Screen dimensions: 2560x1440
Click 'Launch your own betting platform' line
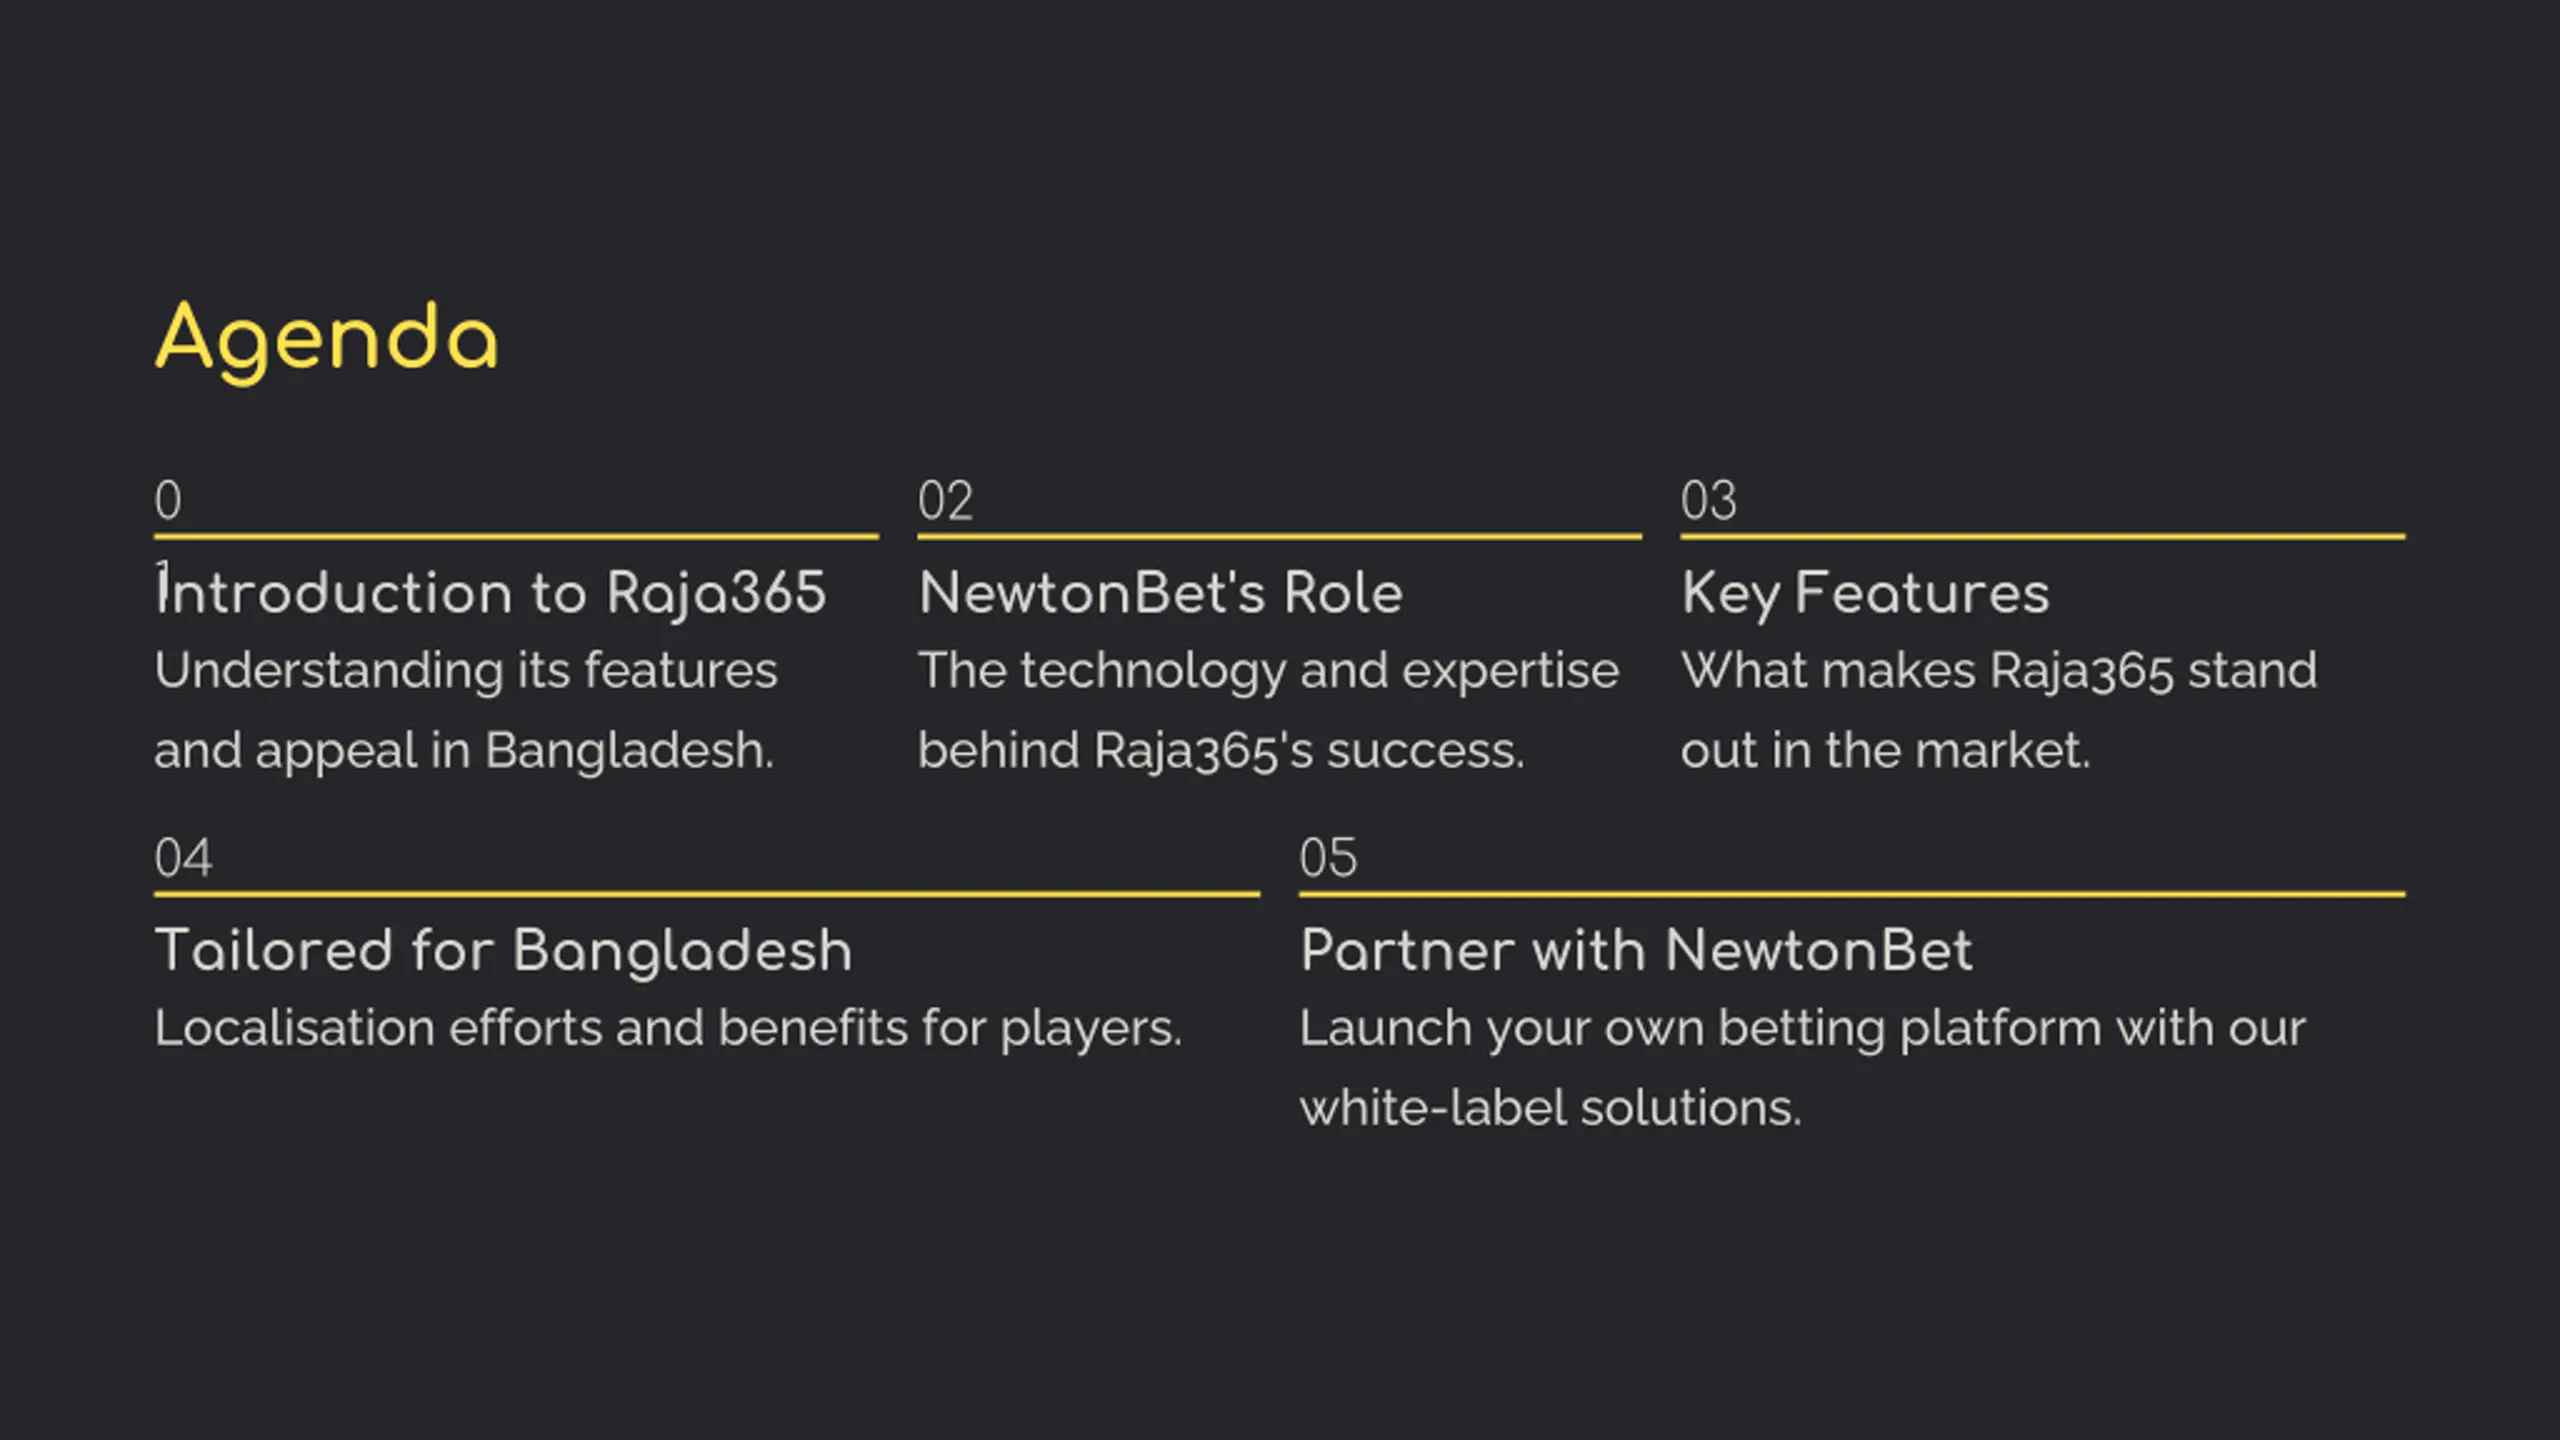(x=1701, y=1029)
